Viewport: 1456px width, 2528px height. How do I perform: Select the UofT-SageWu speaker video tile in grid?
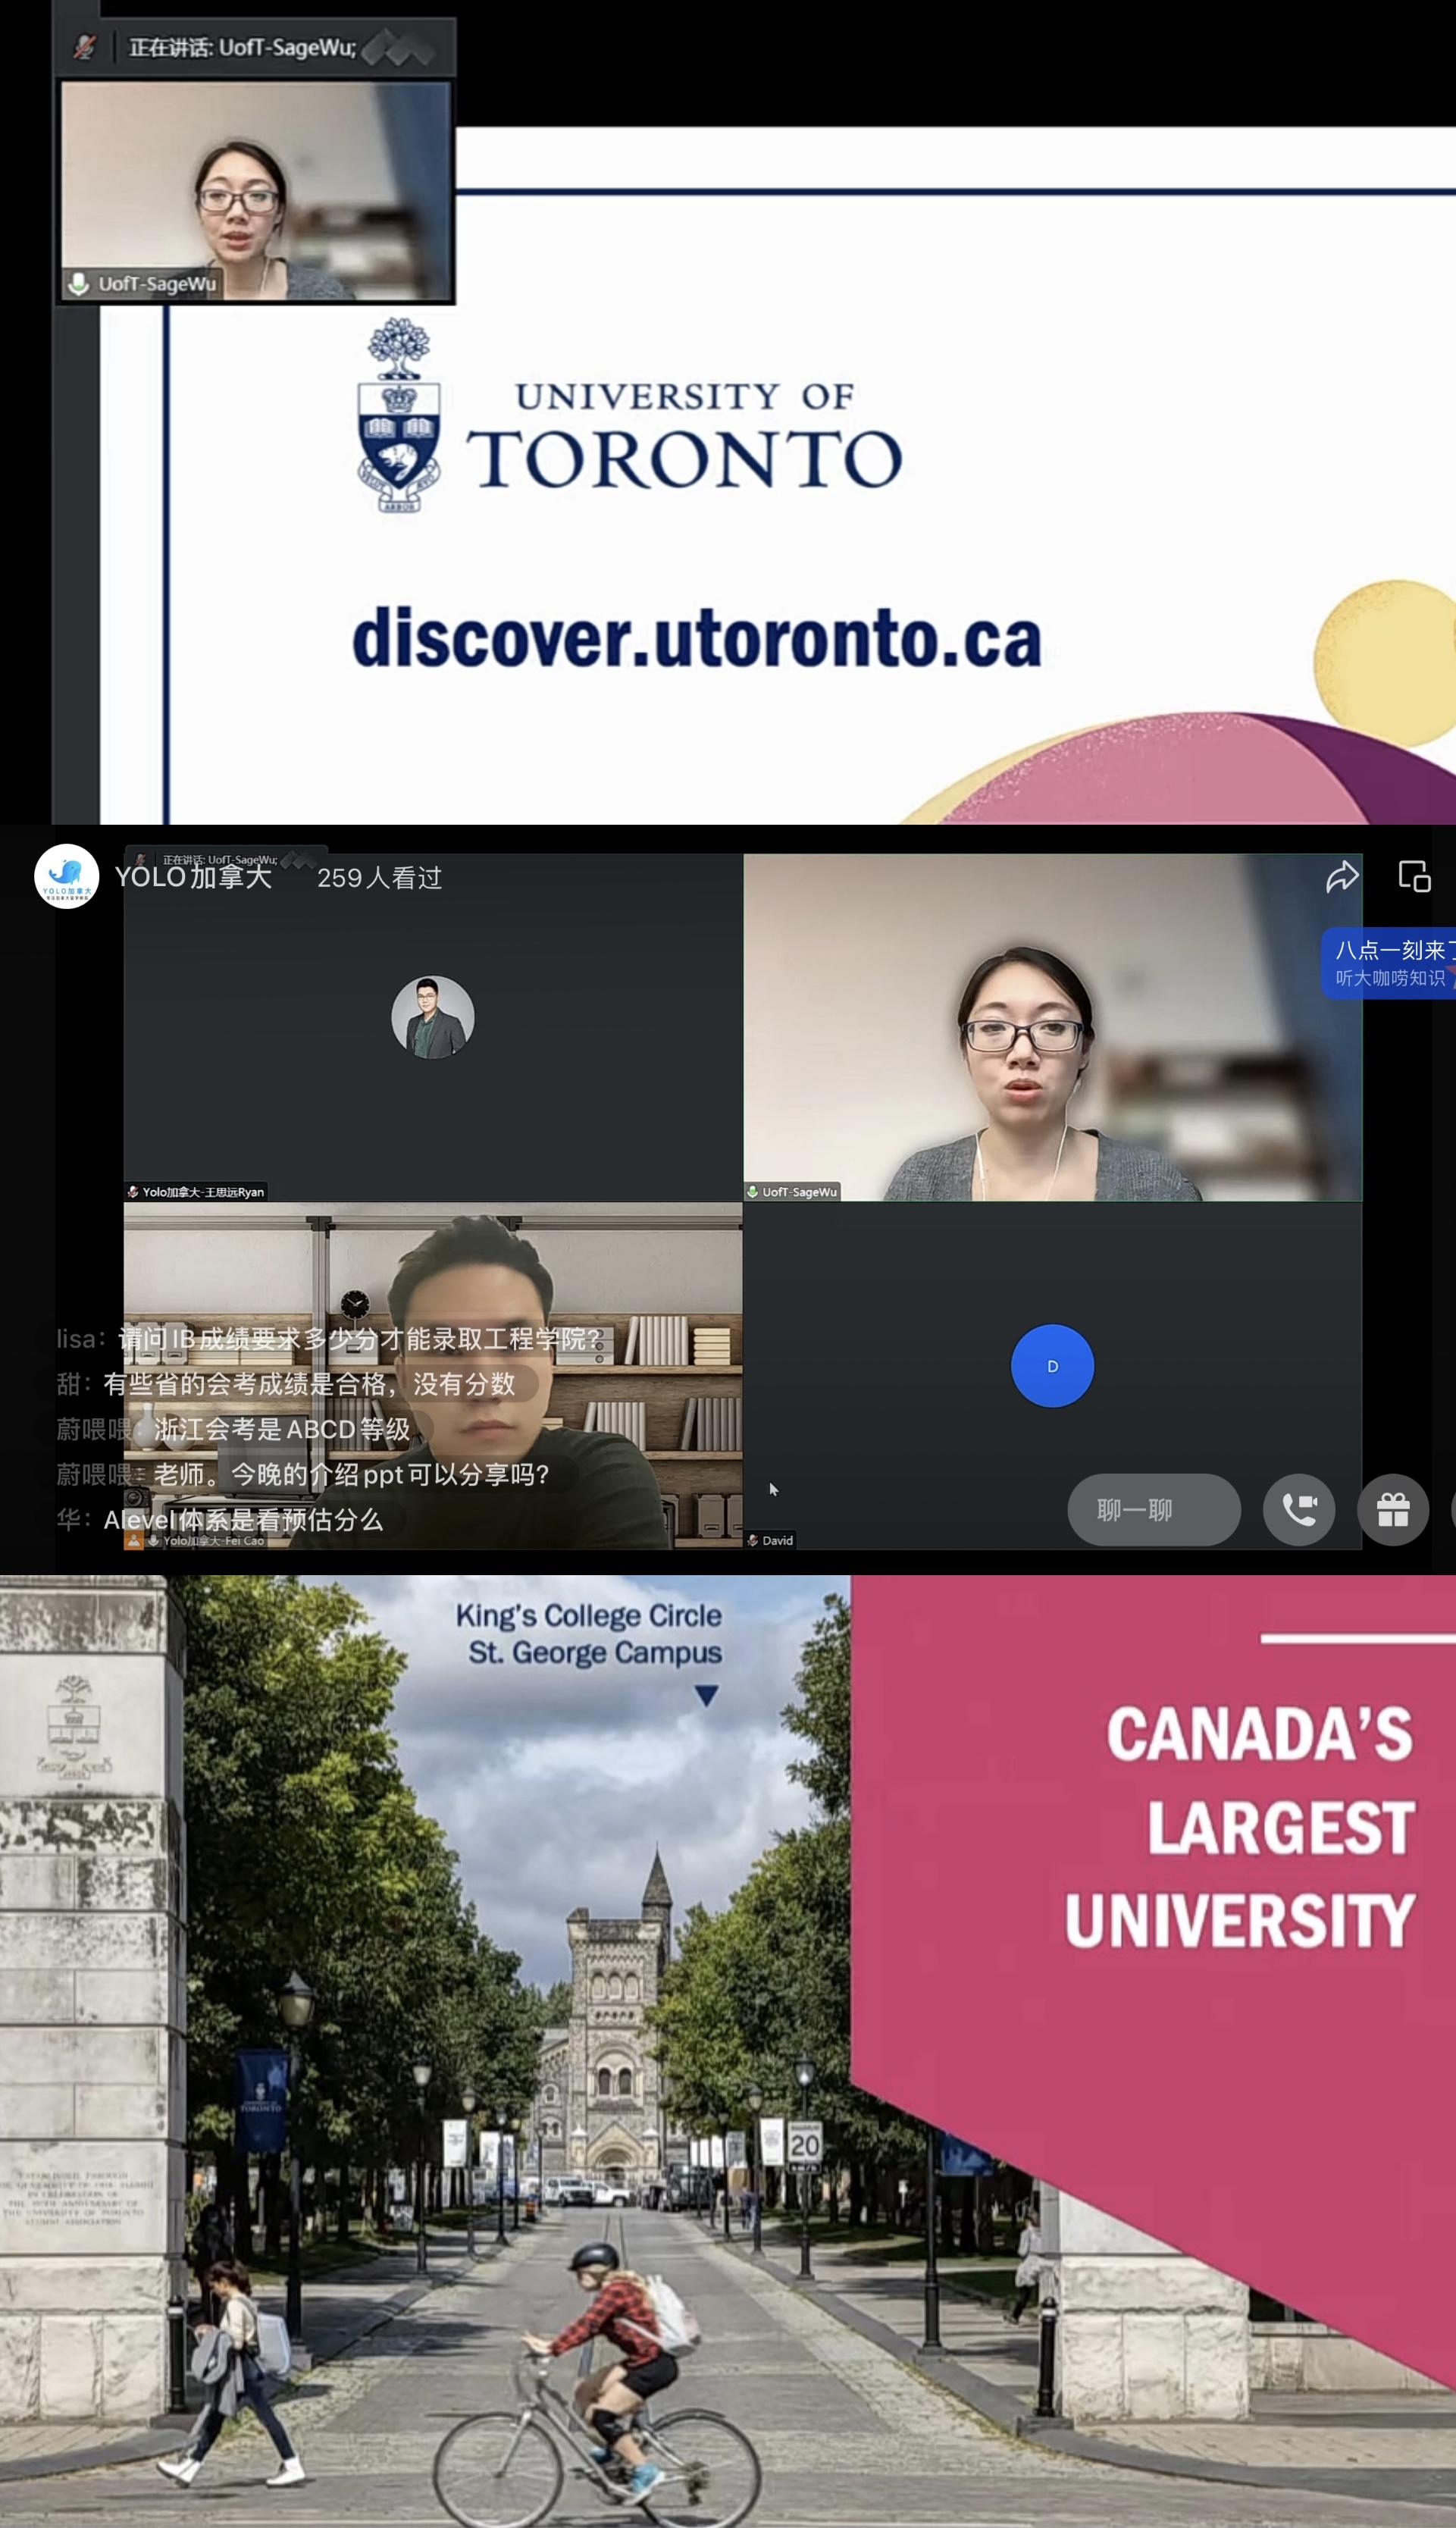pyautogui.click(x=1052, y=1027)
